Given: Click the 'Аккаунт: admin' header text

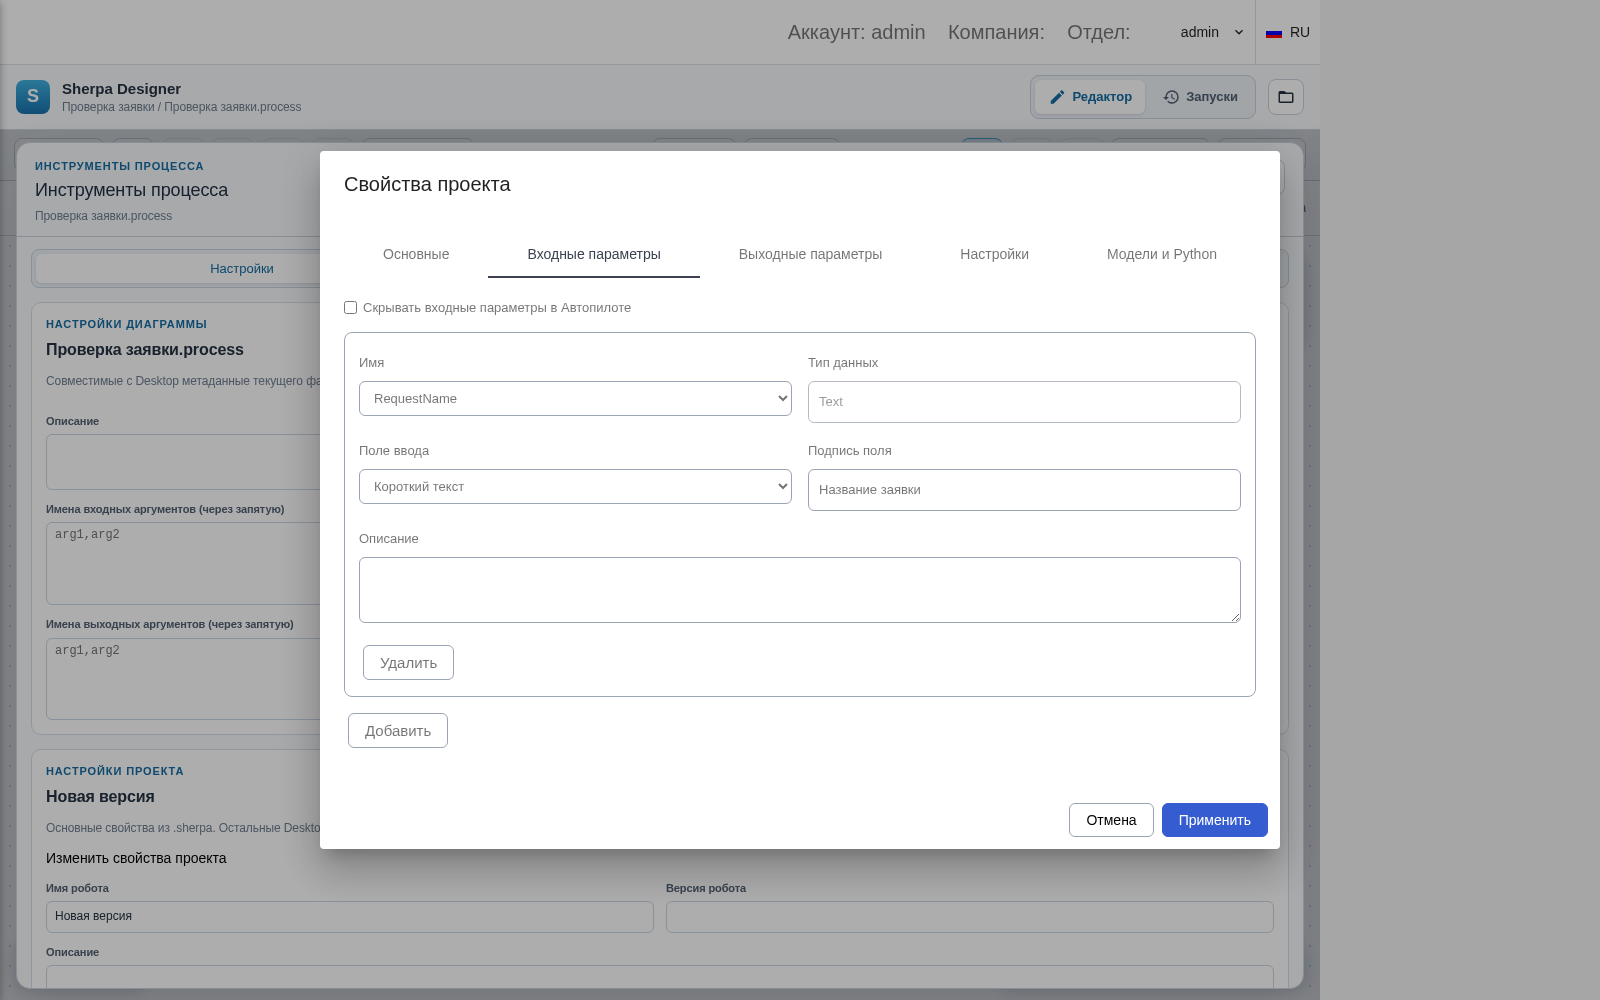Looking at the screenshot, I should 856,32.
